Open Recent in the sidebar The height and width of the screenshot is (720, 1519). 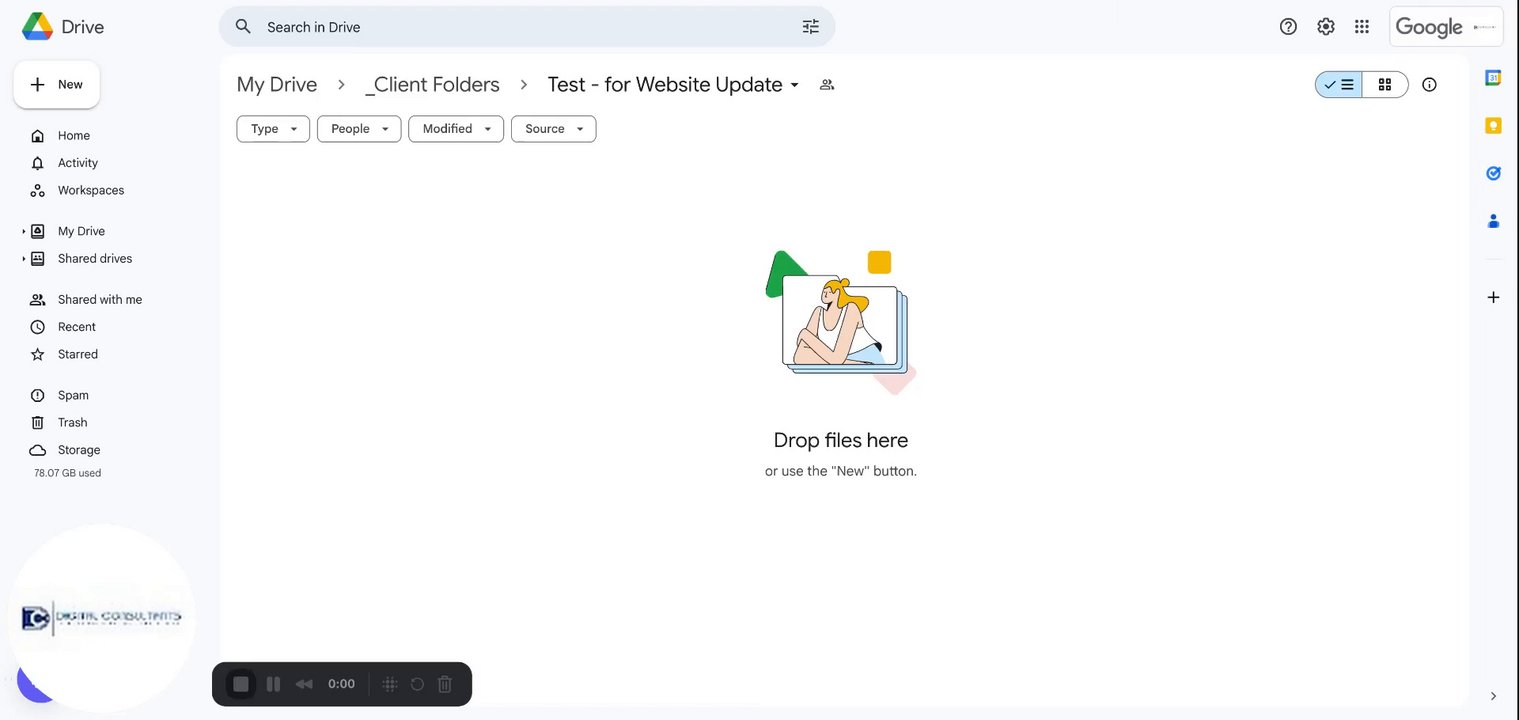click(x=76, y=327)
